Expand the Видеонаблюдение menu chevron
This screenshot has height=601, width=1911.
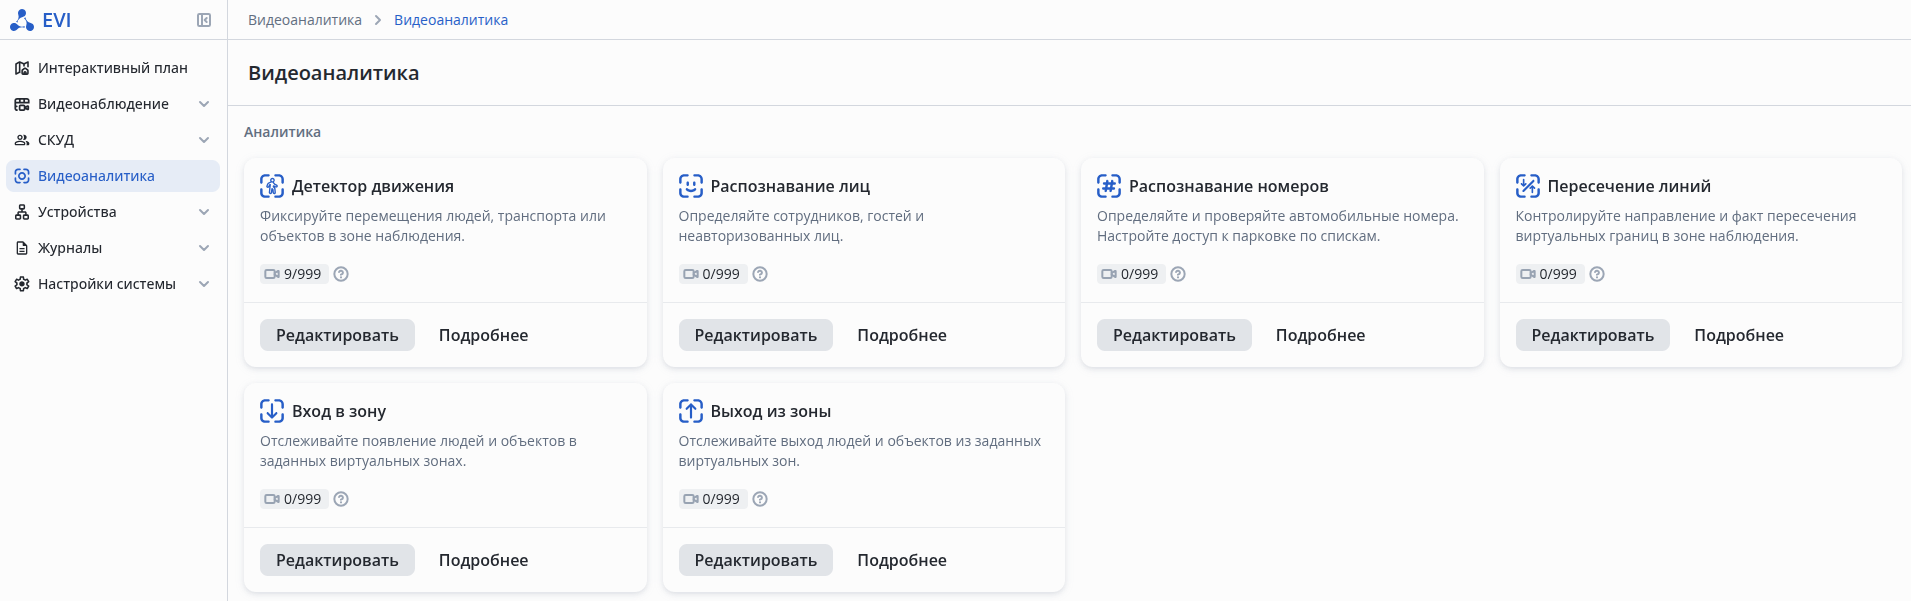(x=204, y=104)
